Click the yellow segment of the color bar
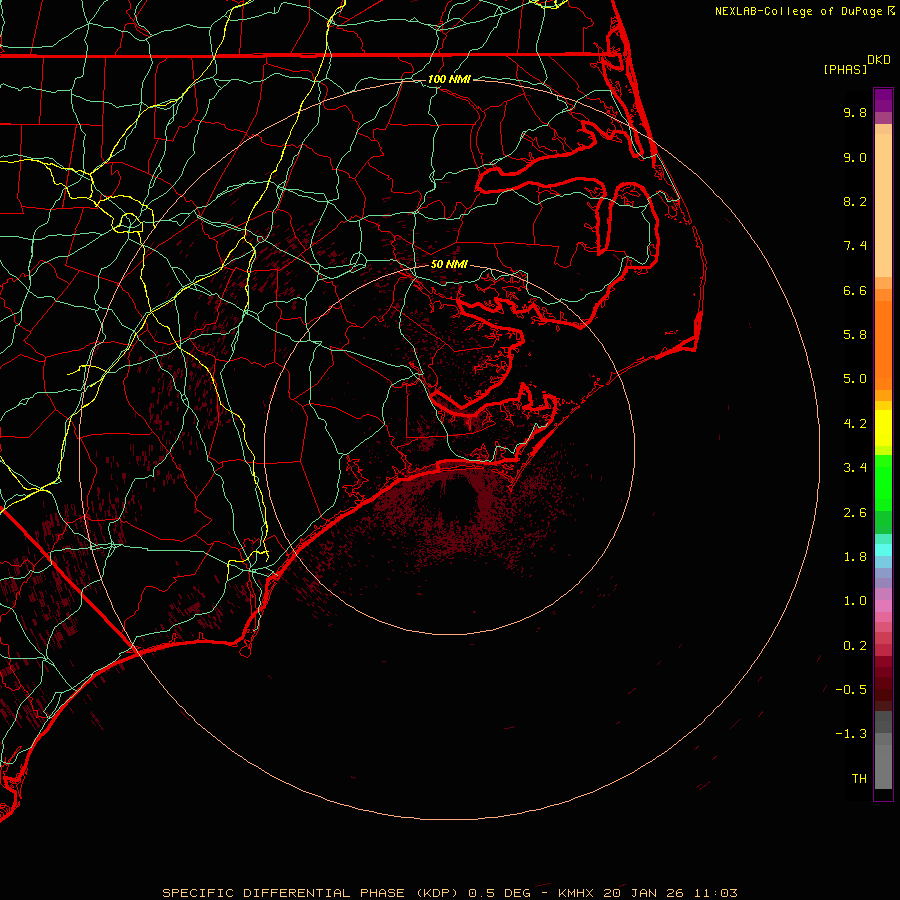The width and height of the screenshot is (900, 900). coord(883,428)
